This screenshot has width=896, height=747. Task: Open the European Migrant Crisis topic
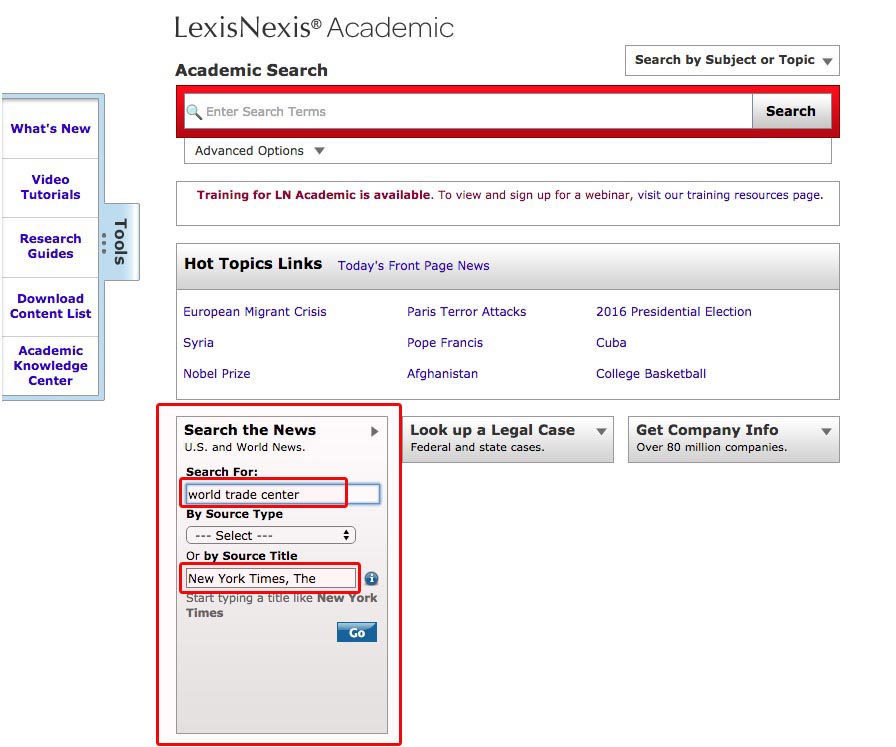255,312
